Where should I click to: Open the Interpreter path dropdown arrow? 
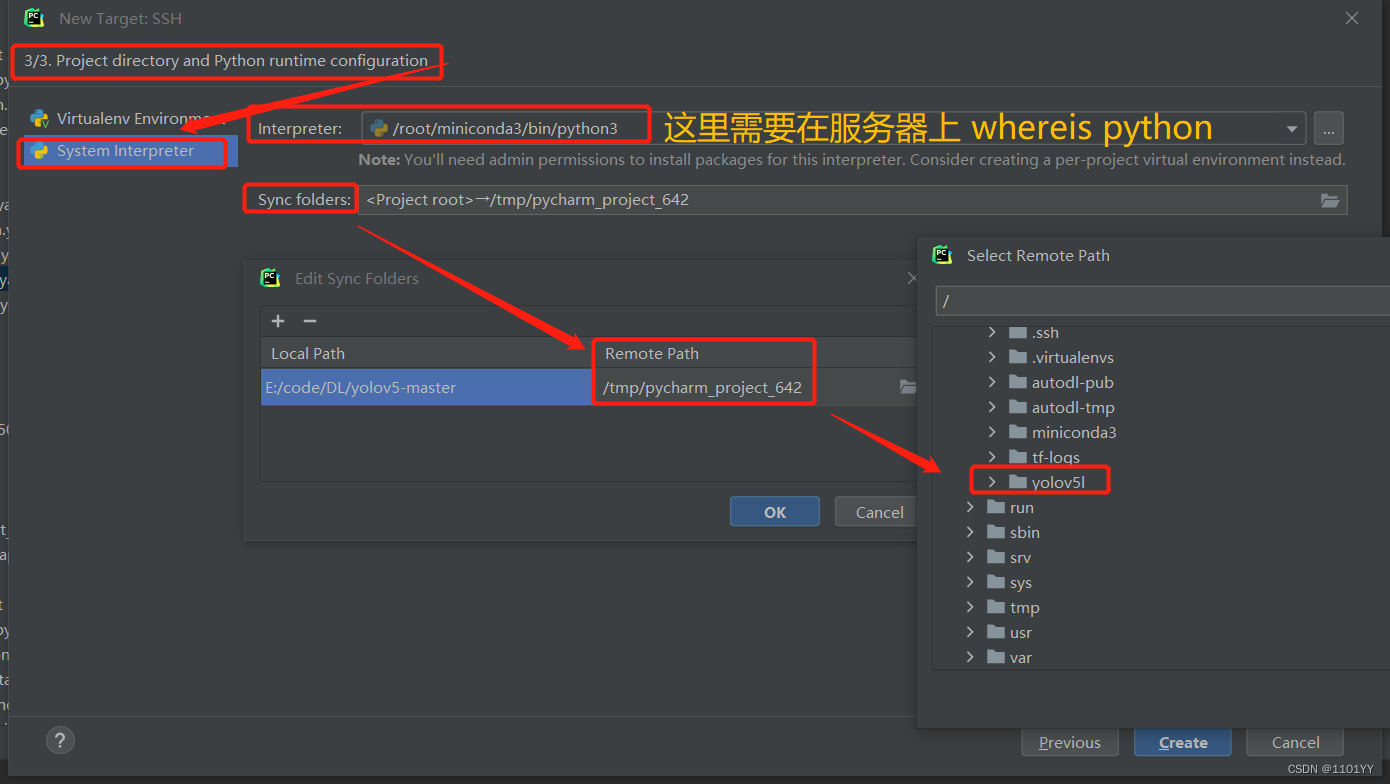click(x=1292, y=128)
